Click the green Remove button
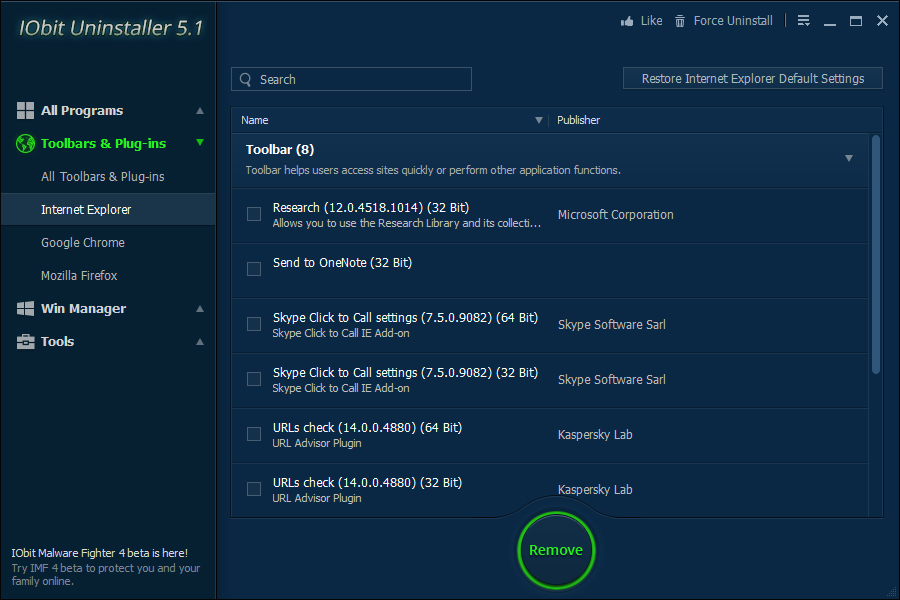This screenshot has height=600, width=900. tap(556, 550)
